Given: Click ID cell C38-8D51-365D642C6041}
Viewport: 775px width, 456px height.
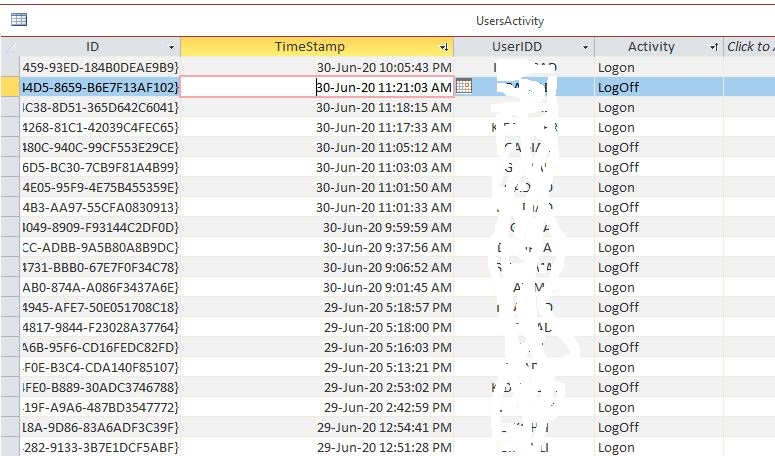Looking at the screenshot, I should coord(100,107).
